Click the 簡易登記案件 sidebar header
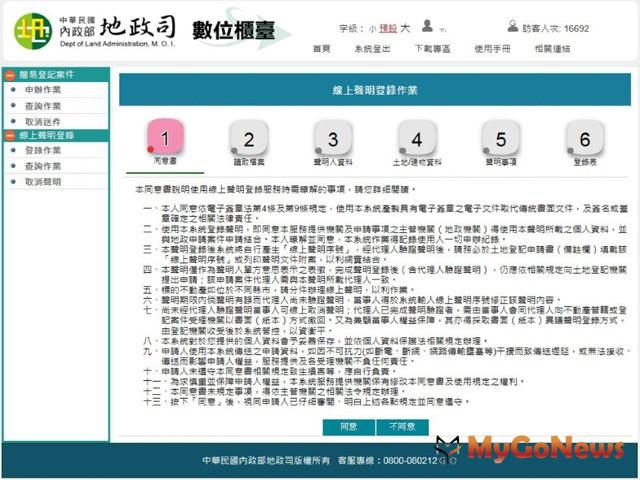640x480 pixels. tap(56, 75)
